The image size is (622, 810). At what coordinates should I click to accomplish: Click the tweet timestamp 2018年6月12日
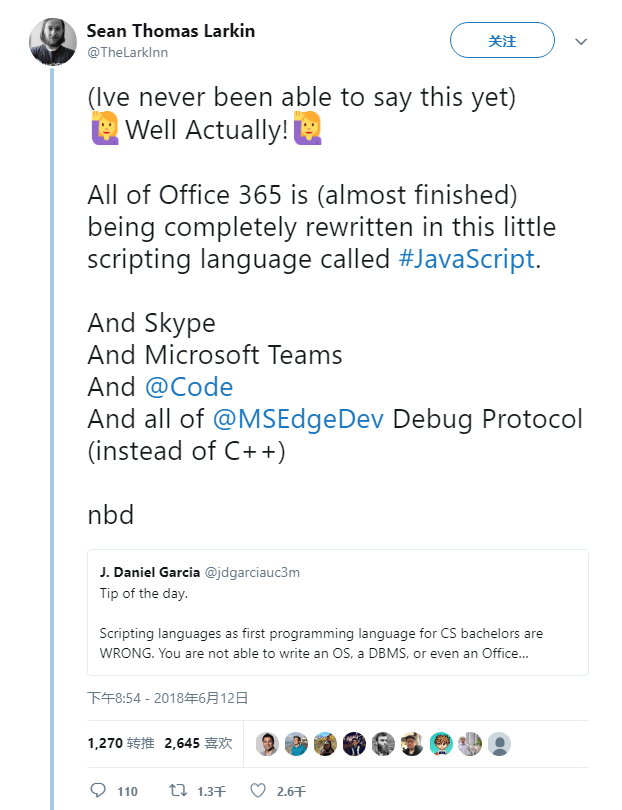point(167,698)
